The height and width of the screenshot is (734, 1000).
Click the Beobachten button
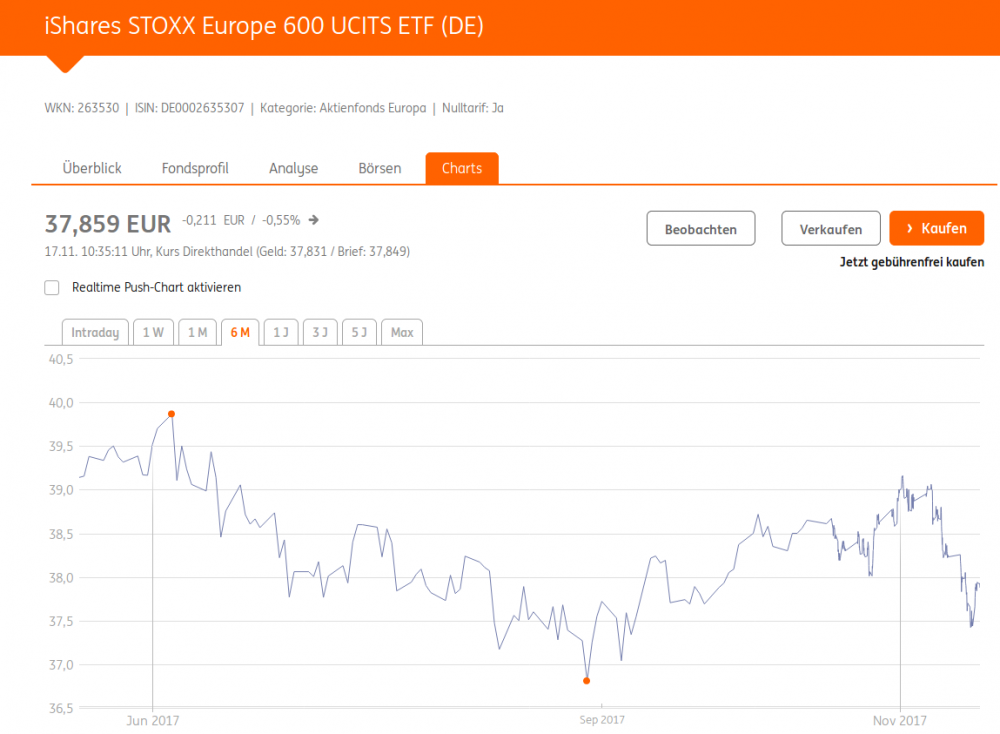[701, 228]
